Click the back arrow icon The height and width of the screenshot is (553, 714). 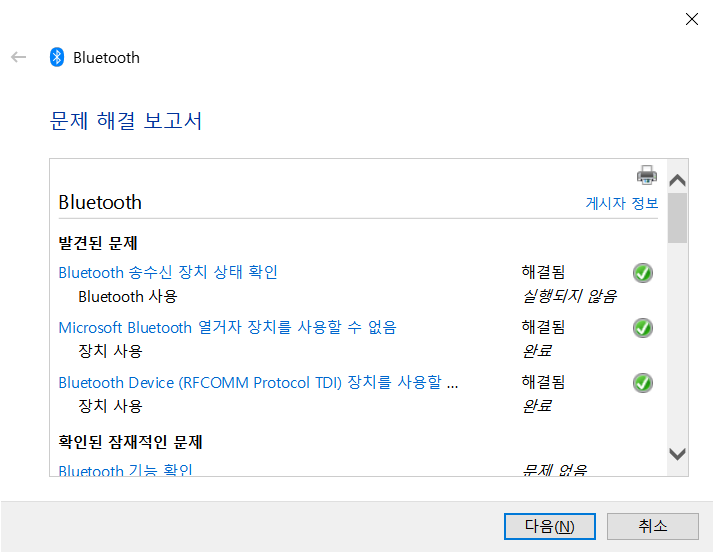(19, 57)
